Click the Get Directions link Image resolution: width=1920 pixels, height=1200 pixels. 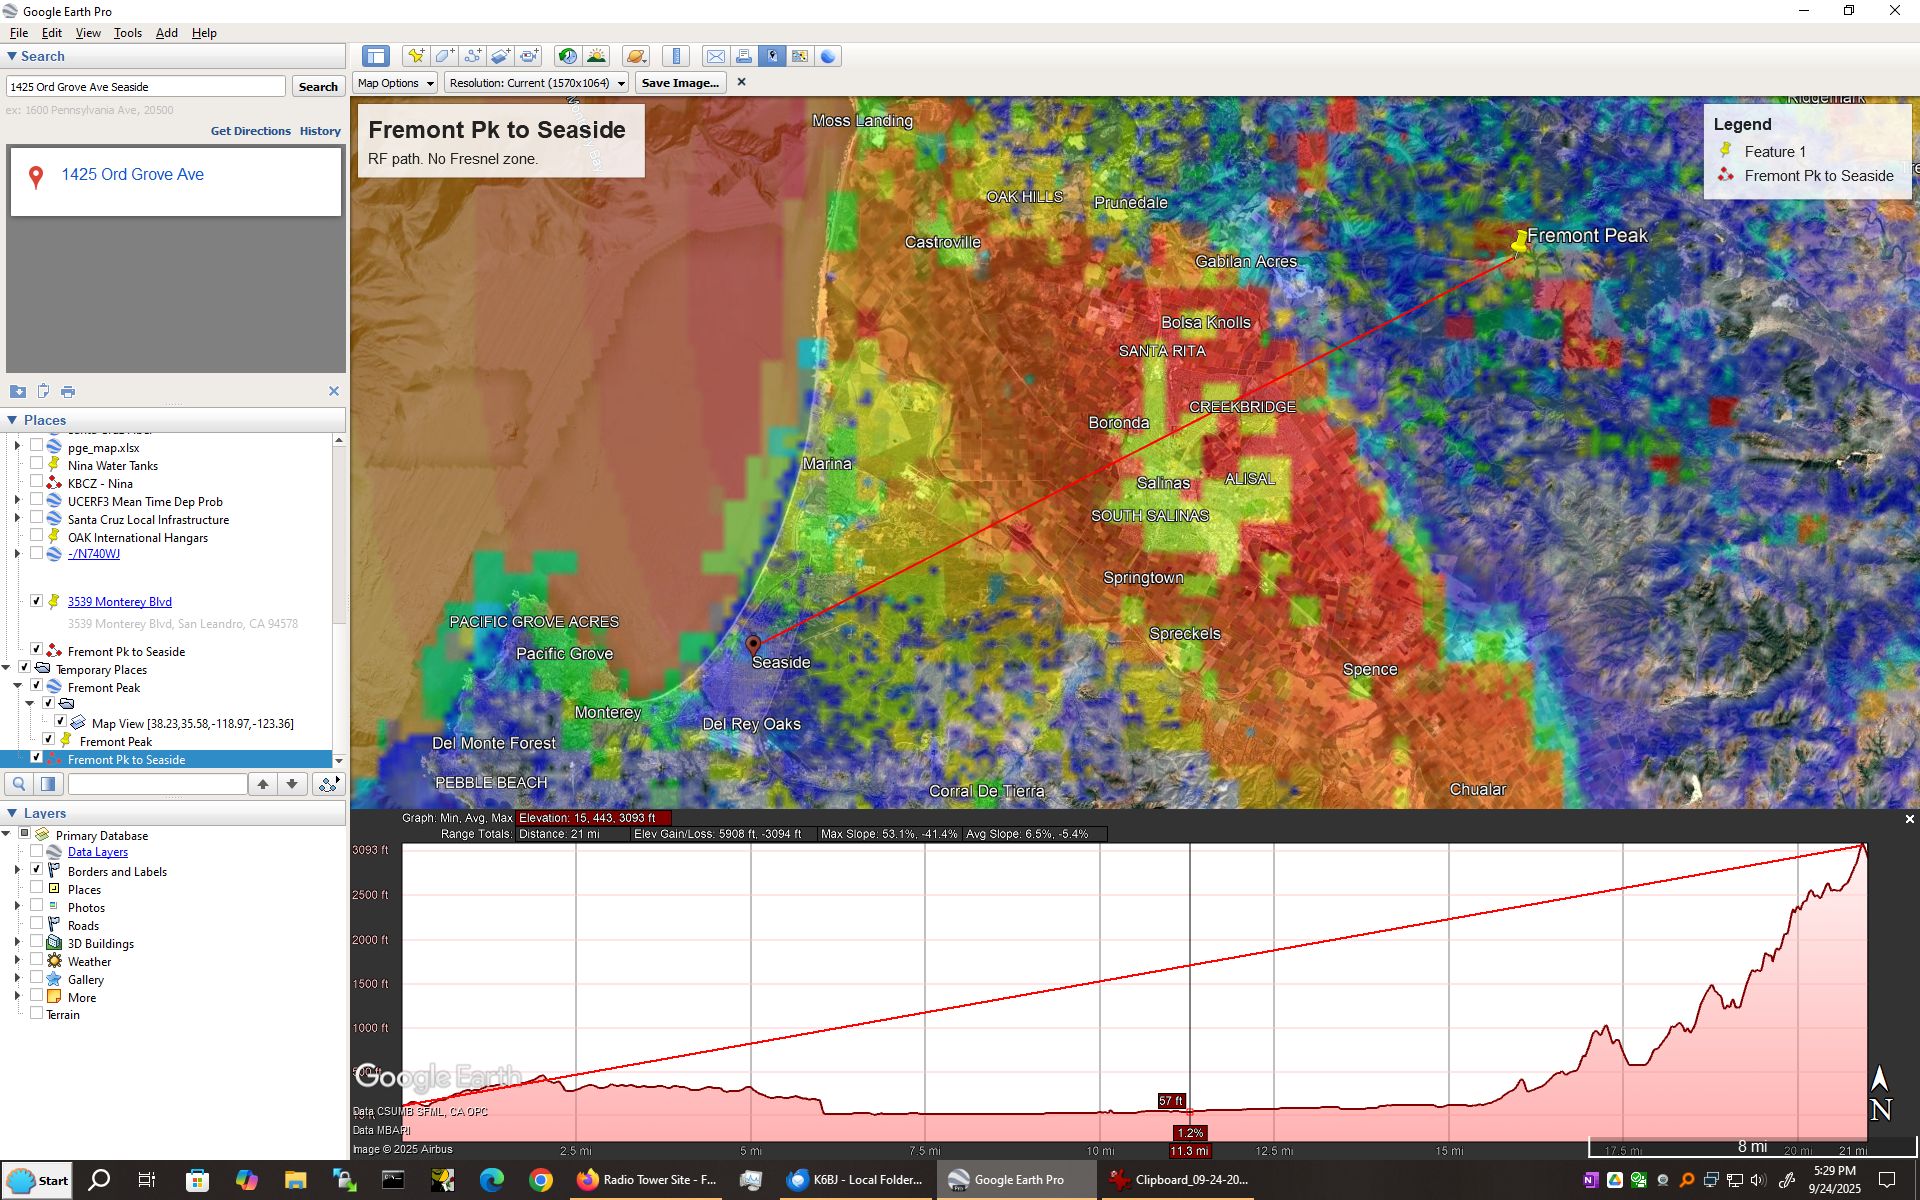coord(250,131)
